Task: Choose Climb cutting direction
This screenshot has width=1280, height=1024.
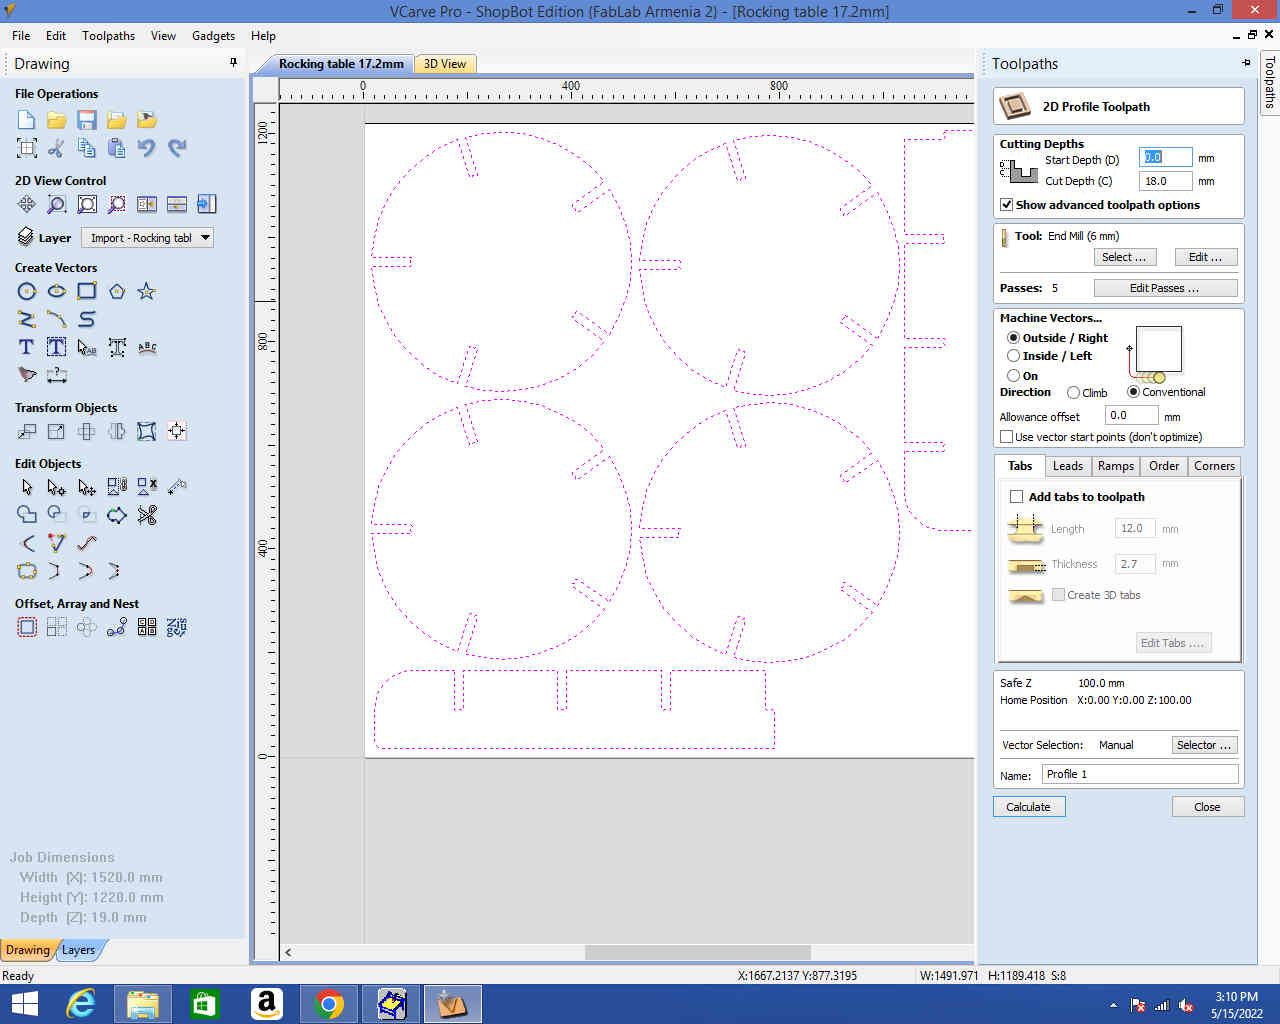Action: (1073, 393)
